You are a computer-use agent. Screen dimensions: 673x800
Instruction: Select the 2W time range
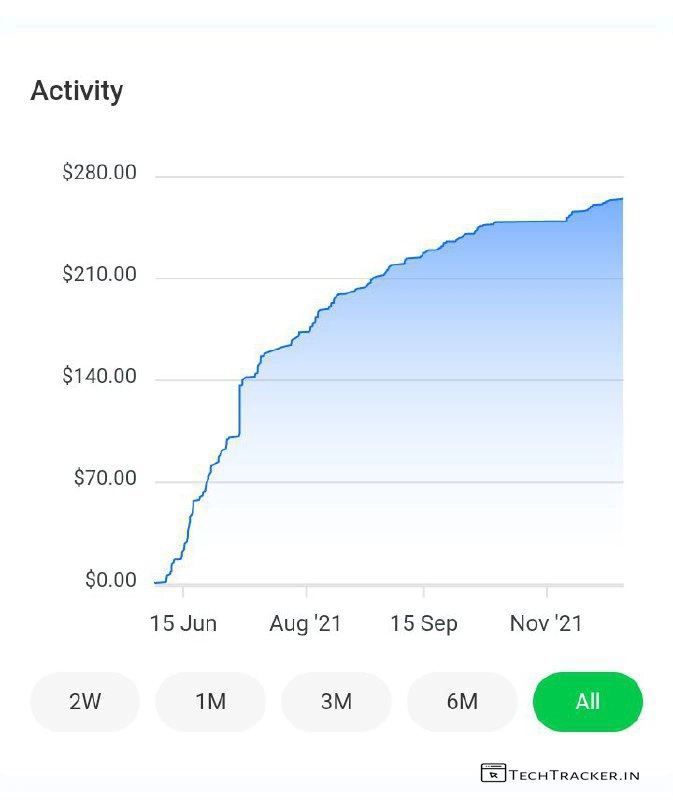pos(85,702)
